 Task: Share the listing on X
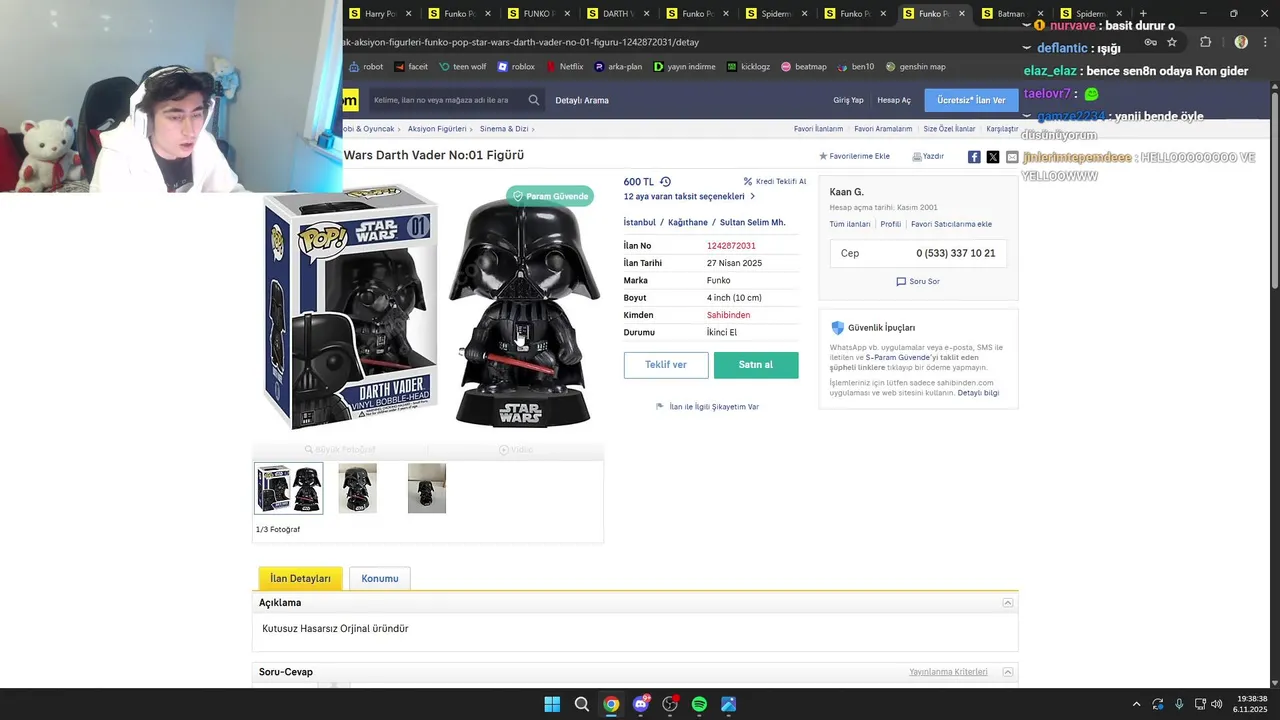point(993,157)
